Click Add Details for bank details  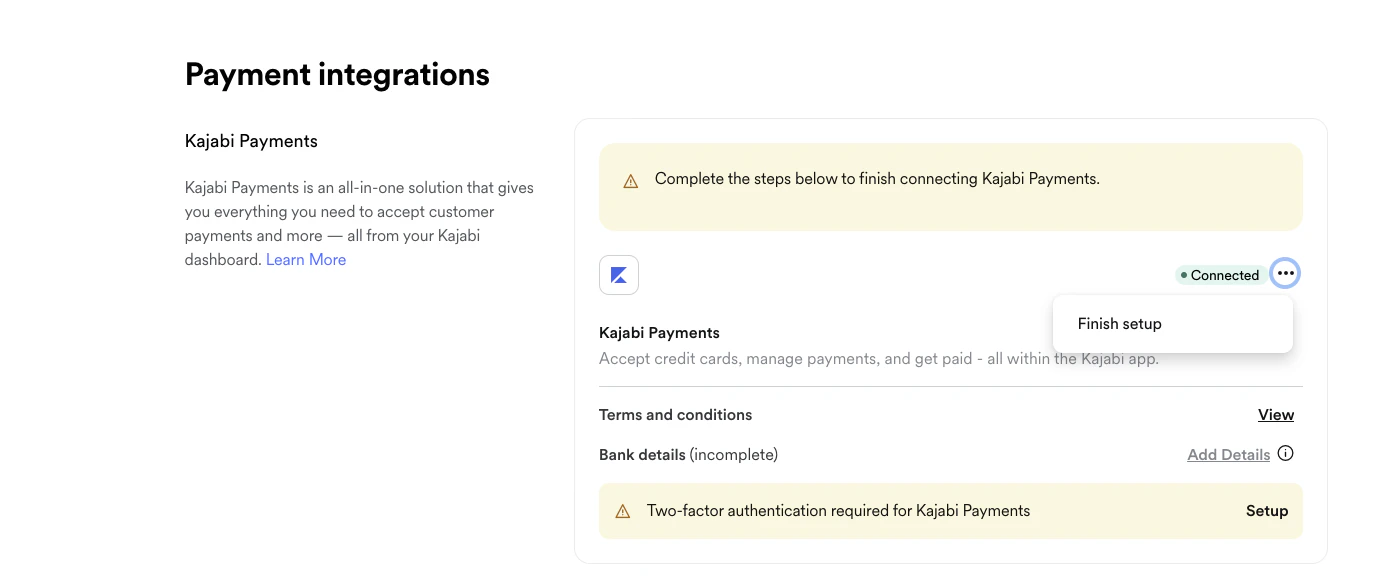pos(1228,455)
